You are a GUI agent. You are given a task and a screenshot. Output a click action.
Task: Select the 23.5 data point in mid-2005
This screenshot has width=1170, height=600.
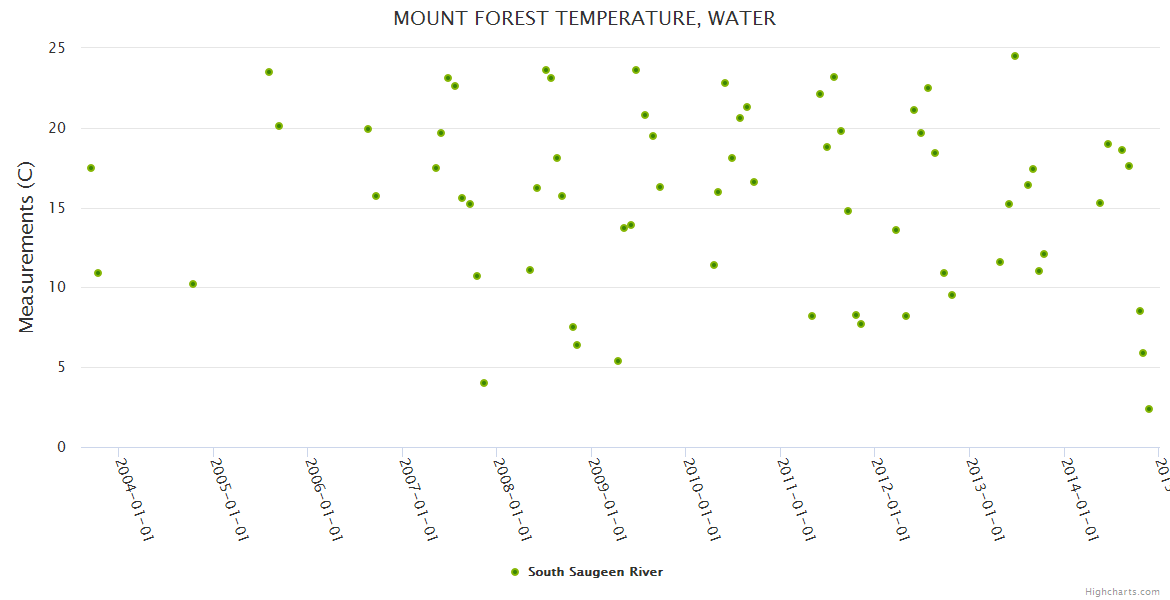269,72
